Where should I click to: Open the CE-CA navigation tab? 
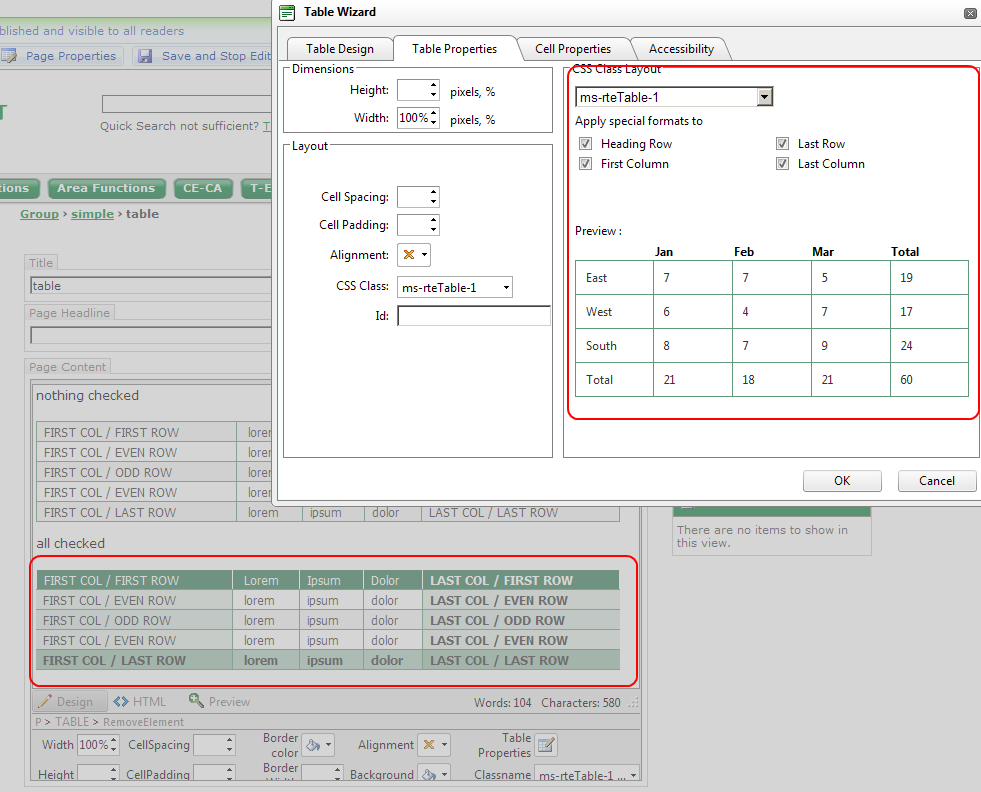[x=202, y=188]
